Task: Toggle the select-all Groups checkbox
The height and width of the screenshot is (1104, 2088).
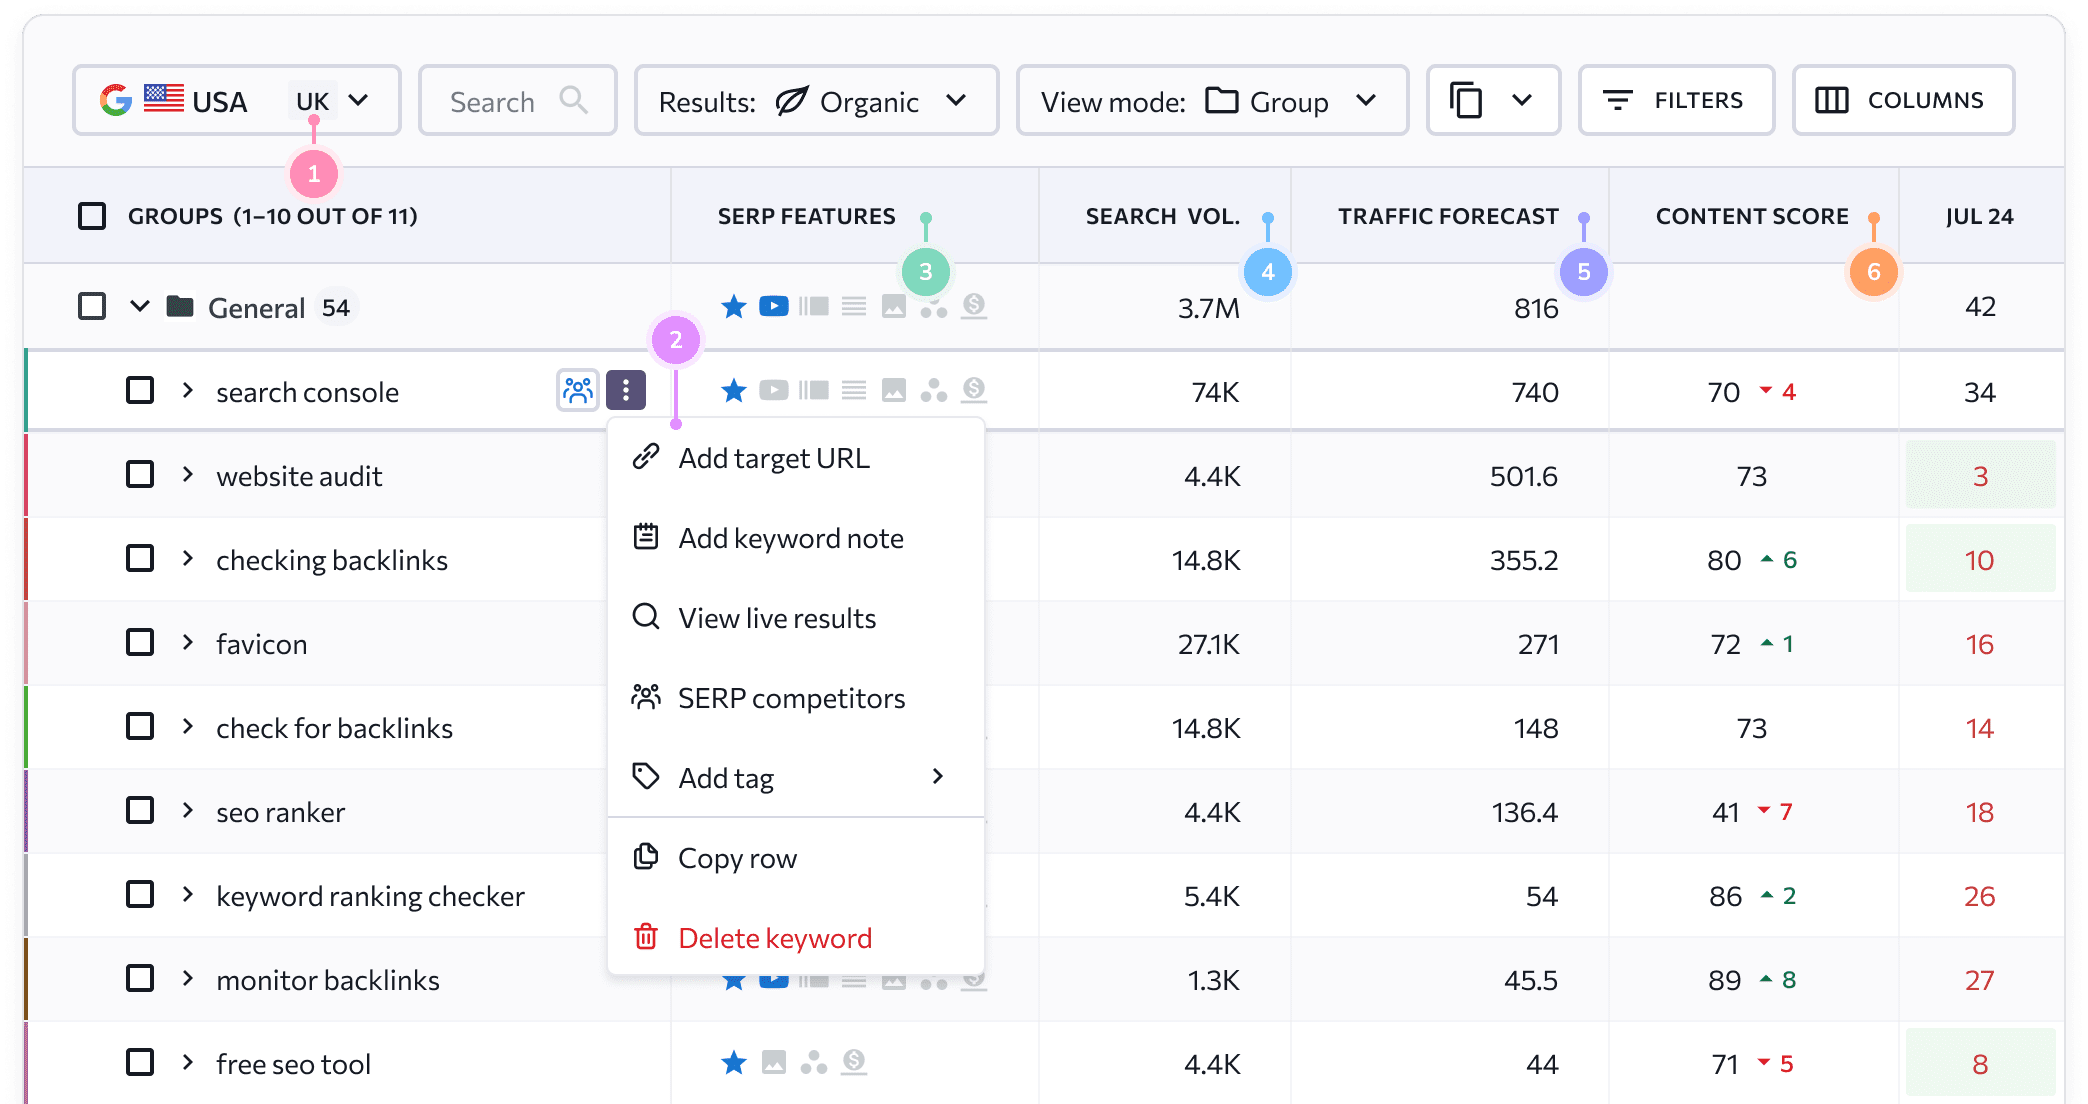Action: (92, 216)
